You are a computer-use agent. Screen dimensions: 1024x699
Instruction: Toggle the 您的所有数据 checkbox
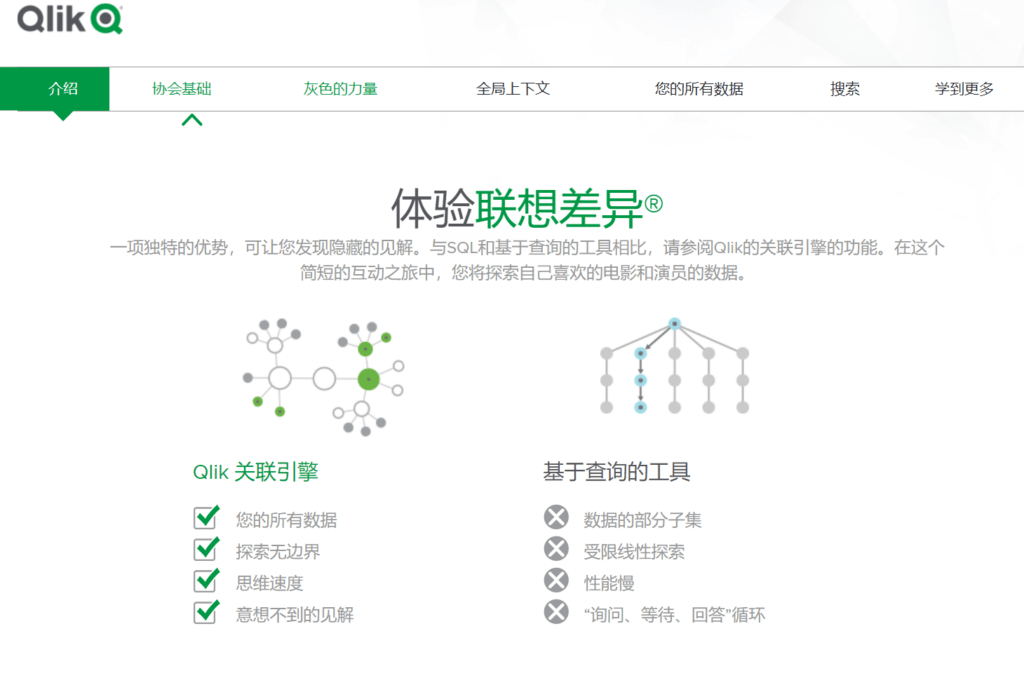click(206, 517)
